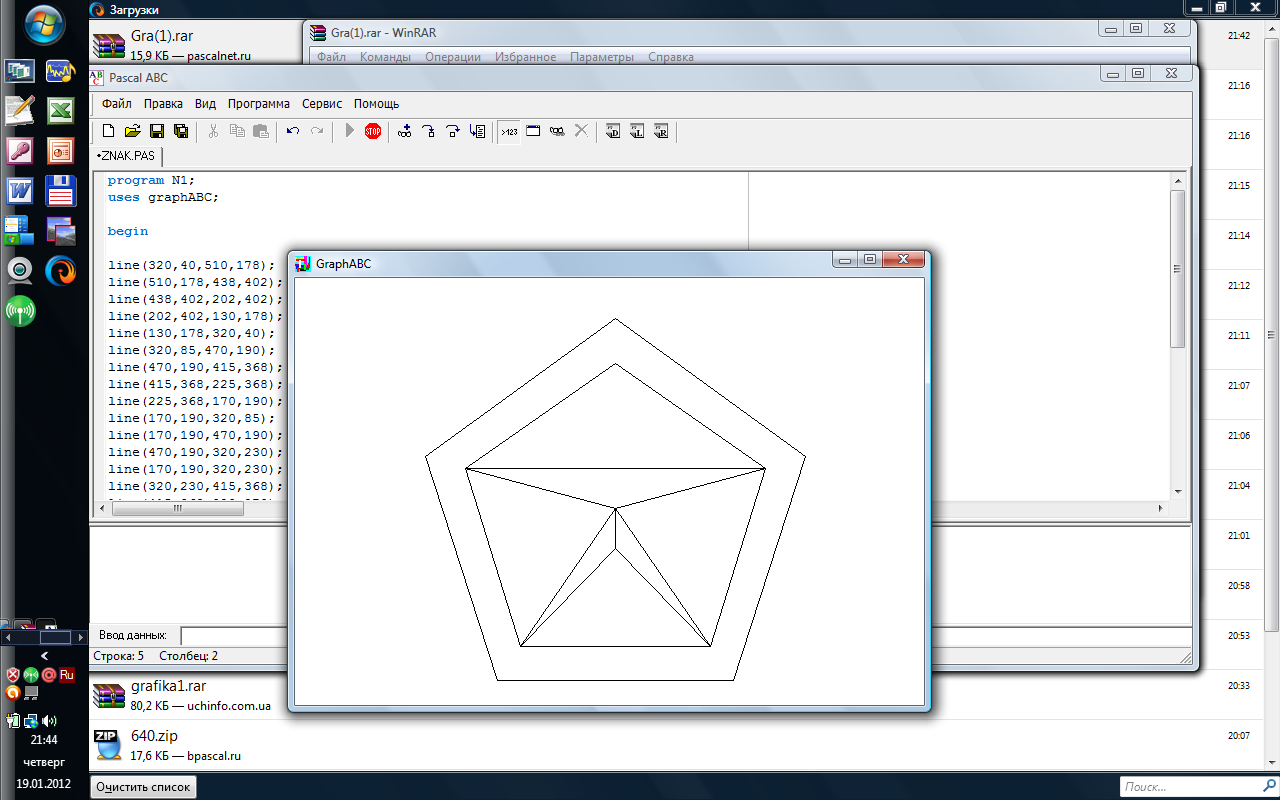
Task: Click the Строка: 5 status bar entry
Action: (x=119, y=656)
